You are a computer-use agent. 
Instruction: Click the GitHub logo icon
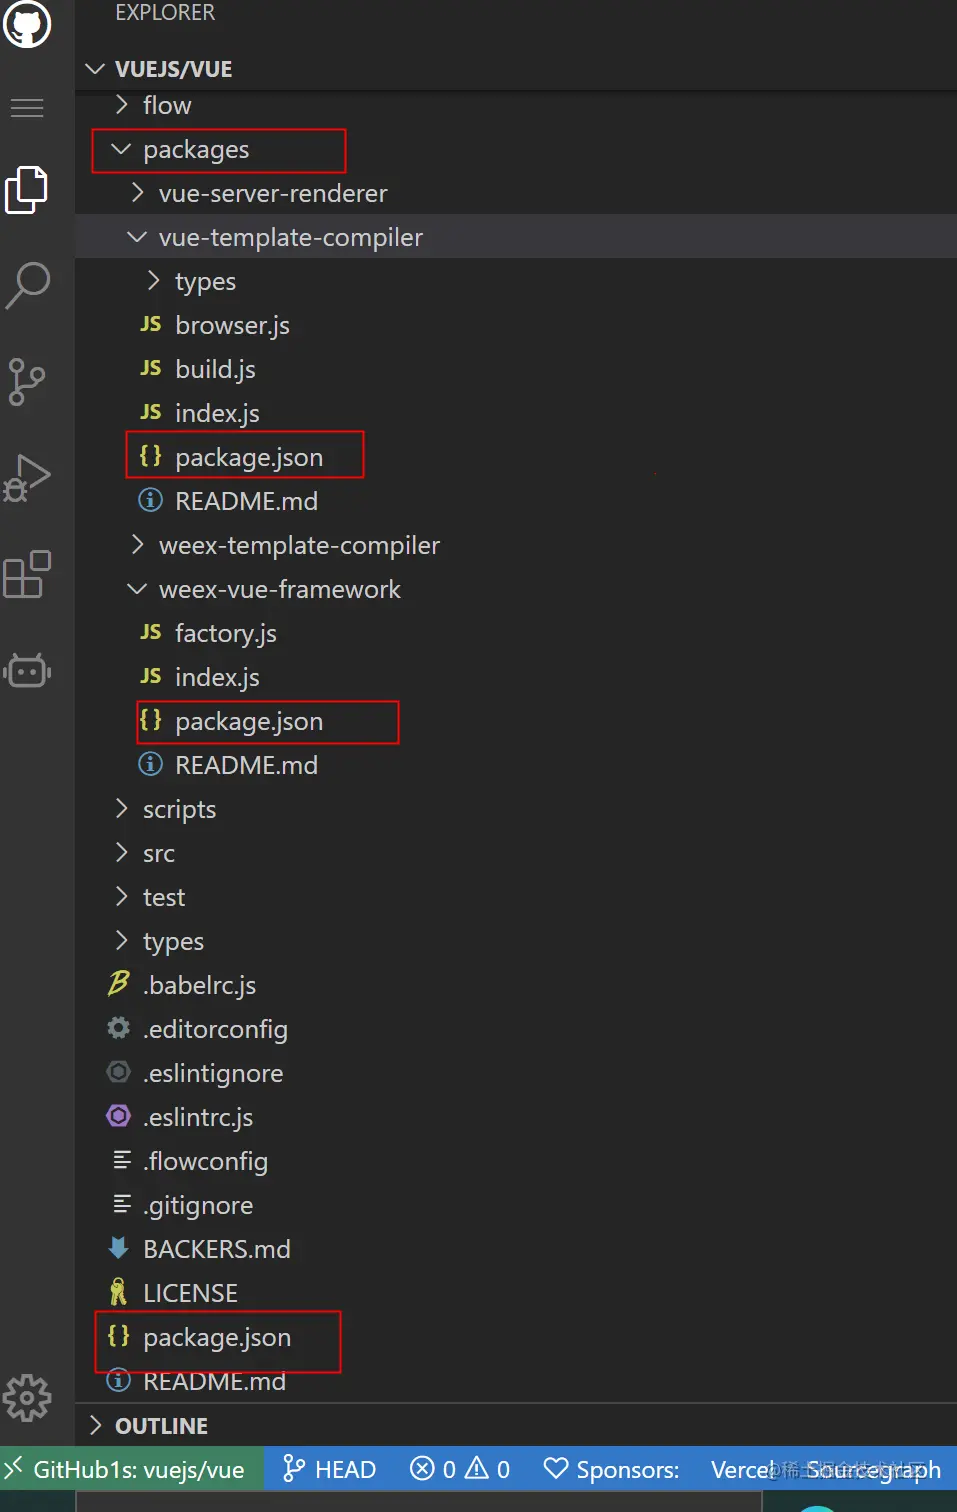(27, 24)
